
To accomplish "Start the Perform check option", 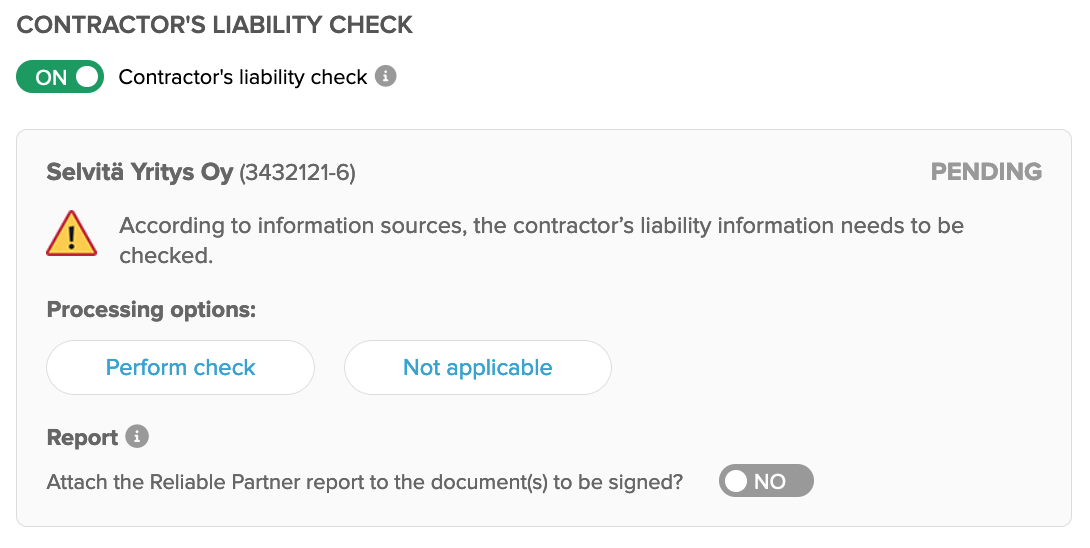I will tap(181, 367).
